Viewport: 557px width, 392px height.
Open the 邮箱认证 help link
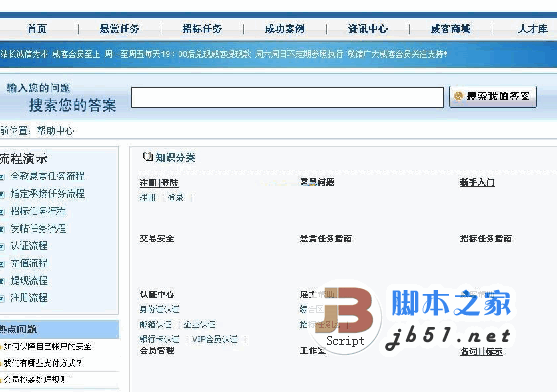point(156,324)
